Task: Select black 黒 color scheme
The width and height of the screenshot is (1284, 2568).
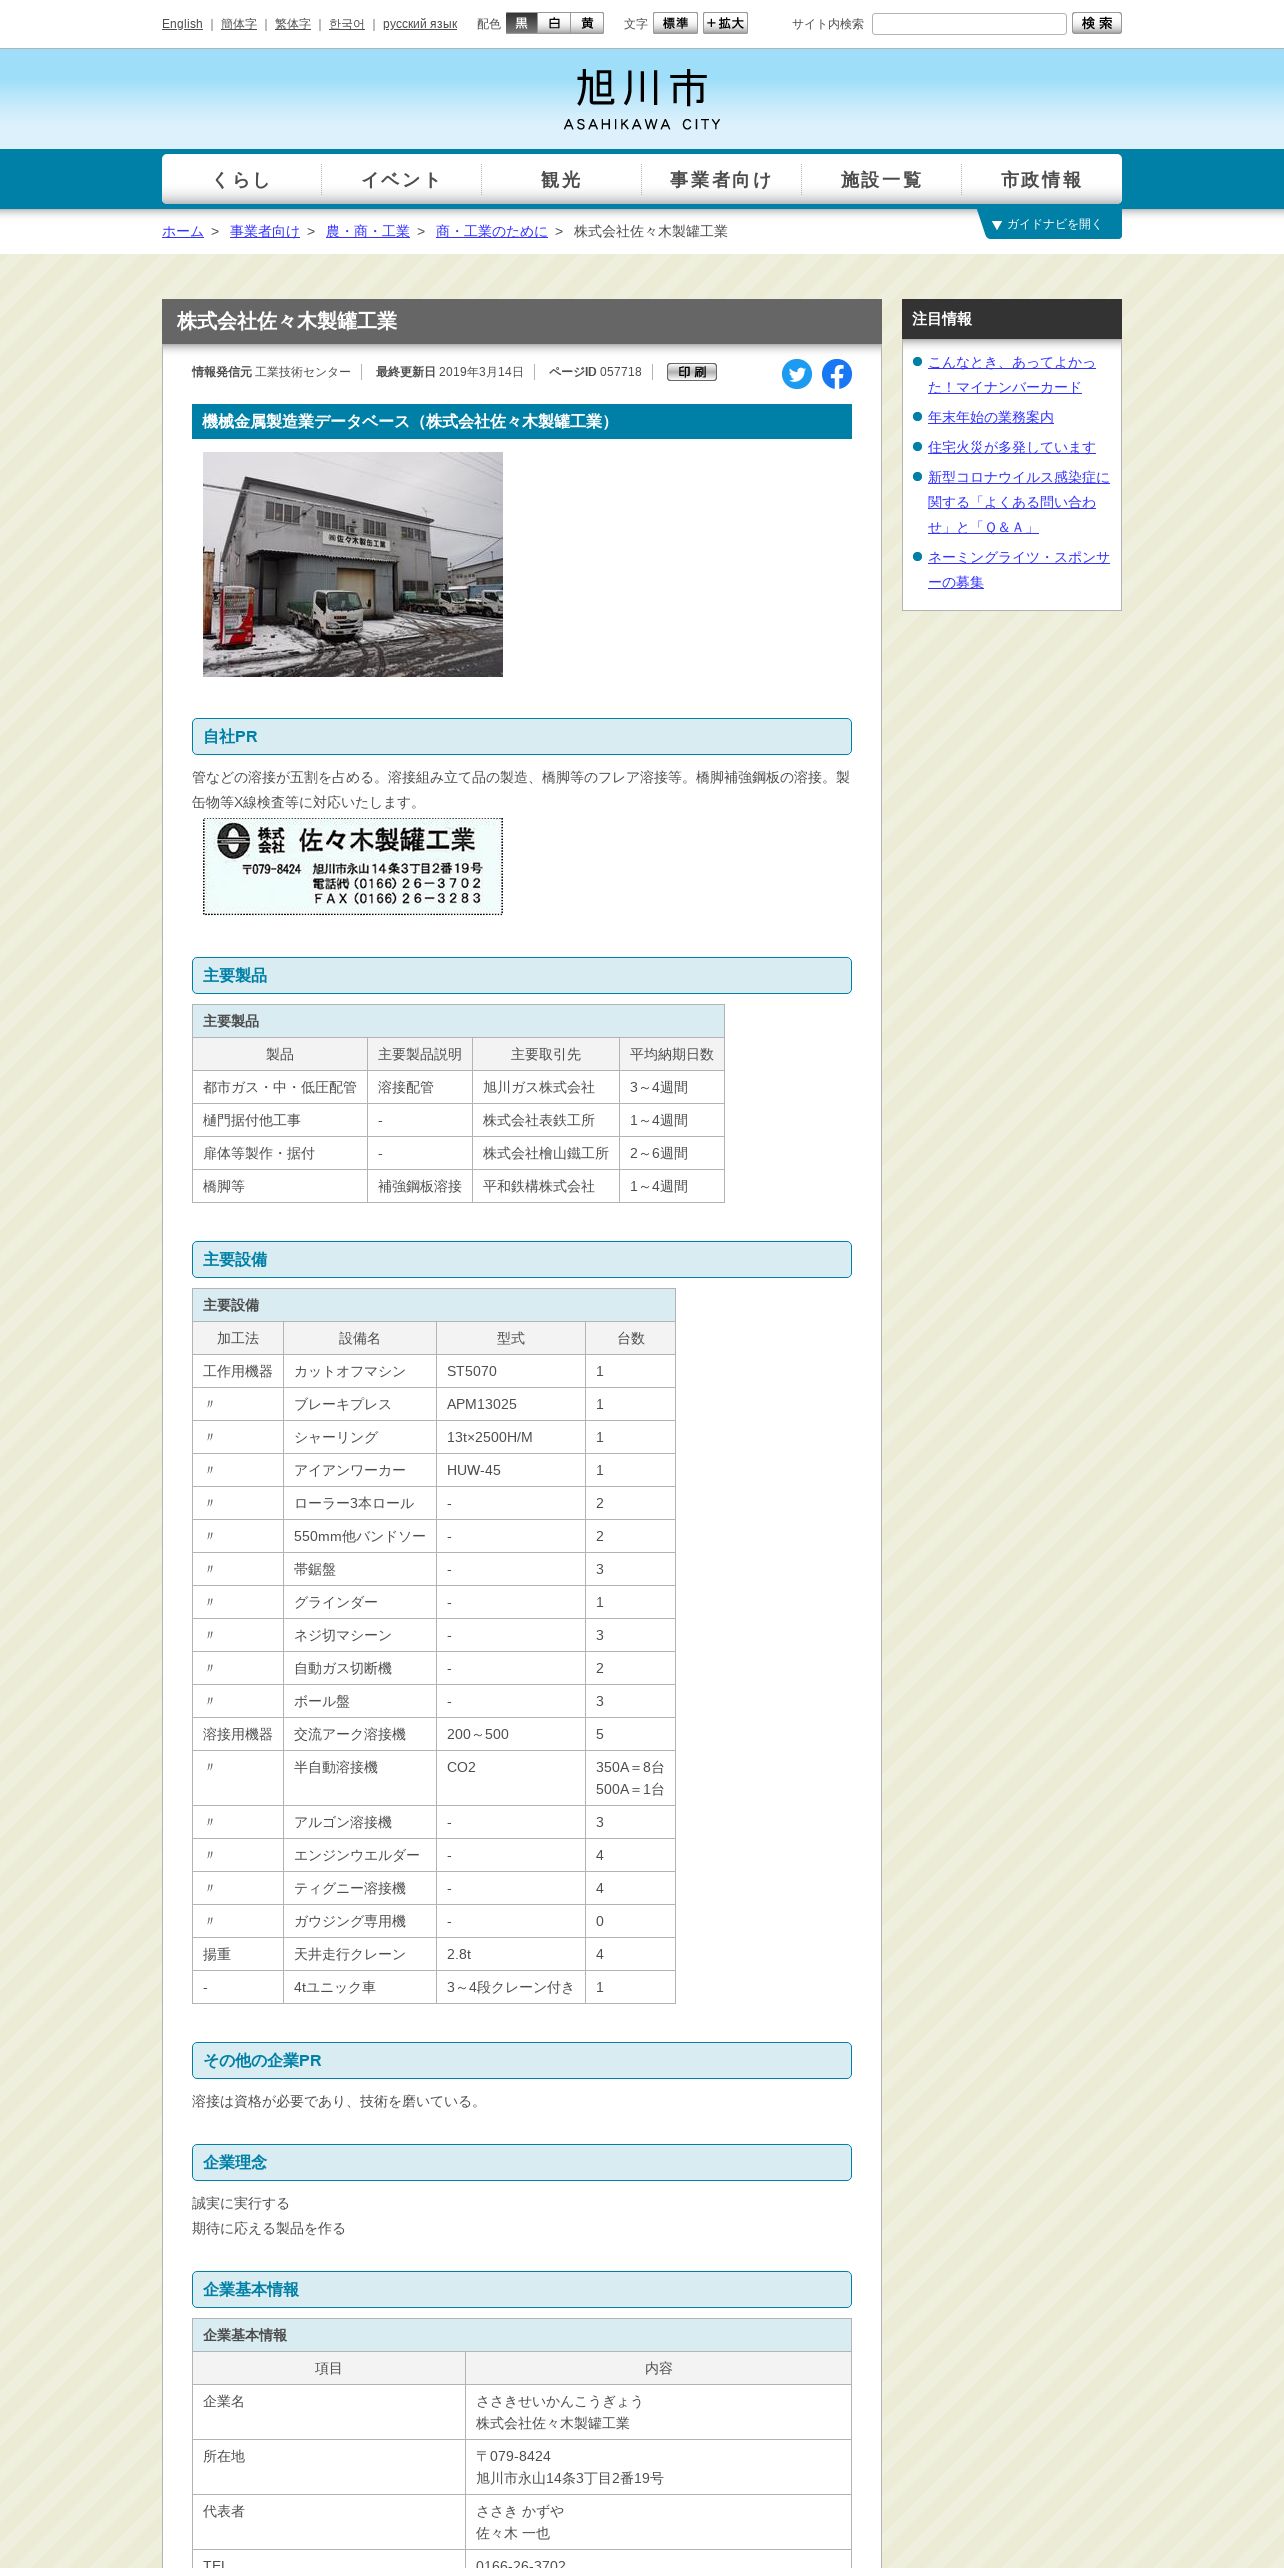Action: click(522, 23)
